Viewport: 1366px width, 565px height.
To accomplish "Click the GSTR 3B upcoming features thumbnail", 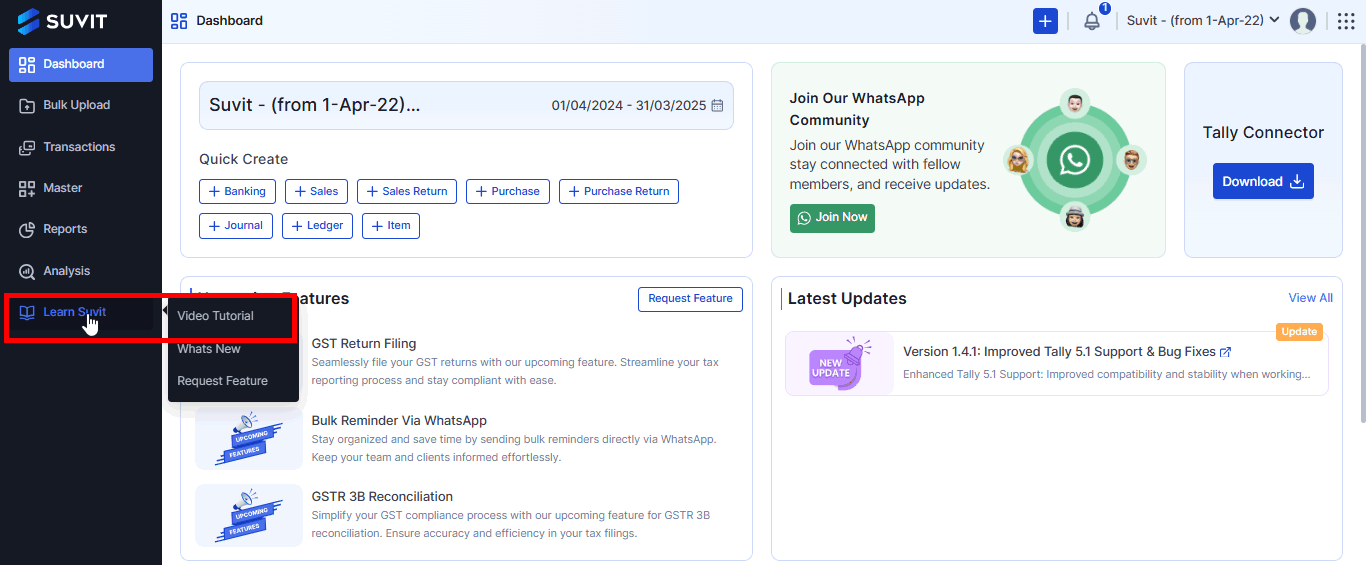I will [x=249, y=516].
